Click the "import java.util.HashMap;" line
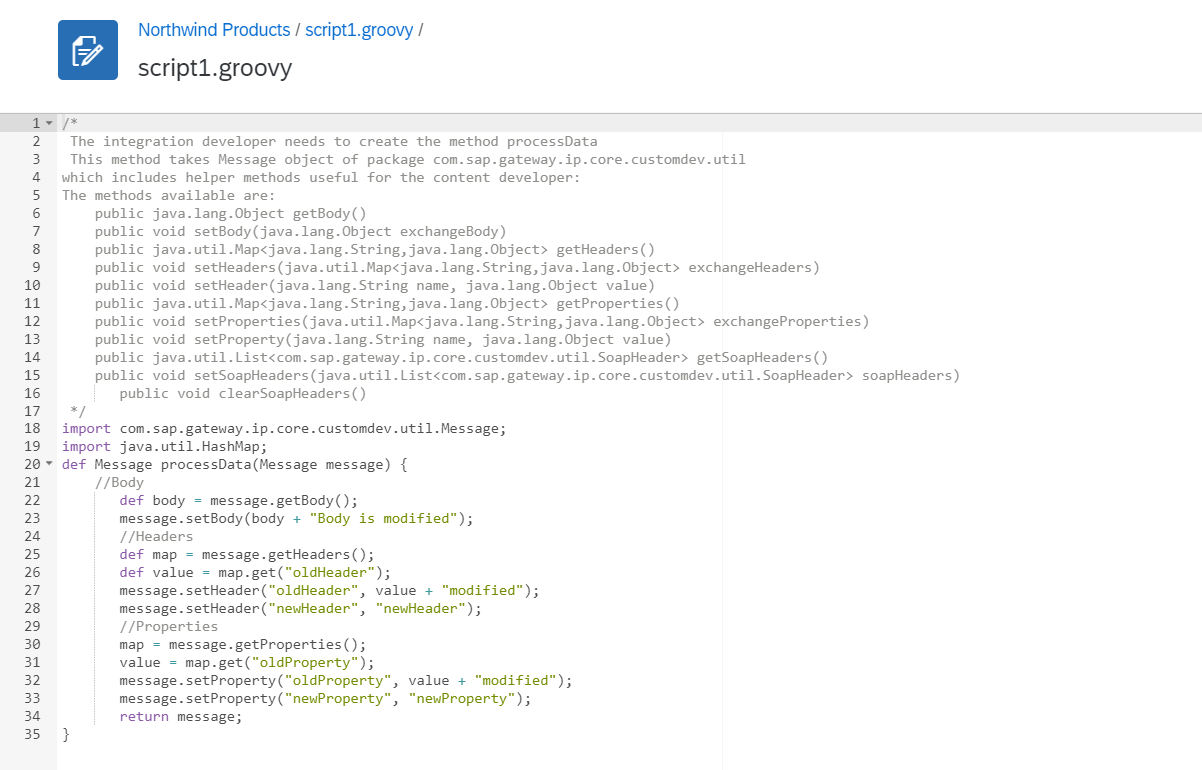The width and height of the screenshot is (1202, 770). point(164,447)
